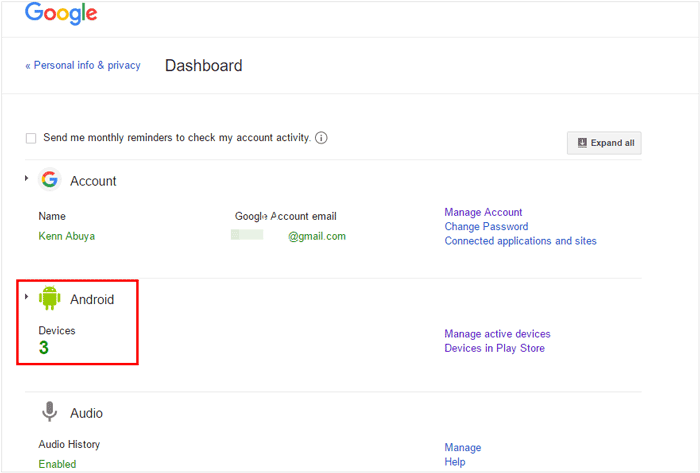The width and height of the screenshot is (700, 473).
Task: Click the green Android robot icon
Action: pos(50,298)
